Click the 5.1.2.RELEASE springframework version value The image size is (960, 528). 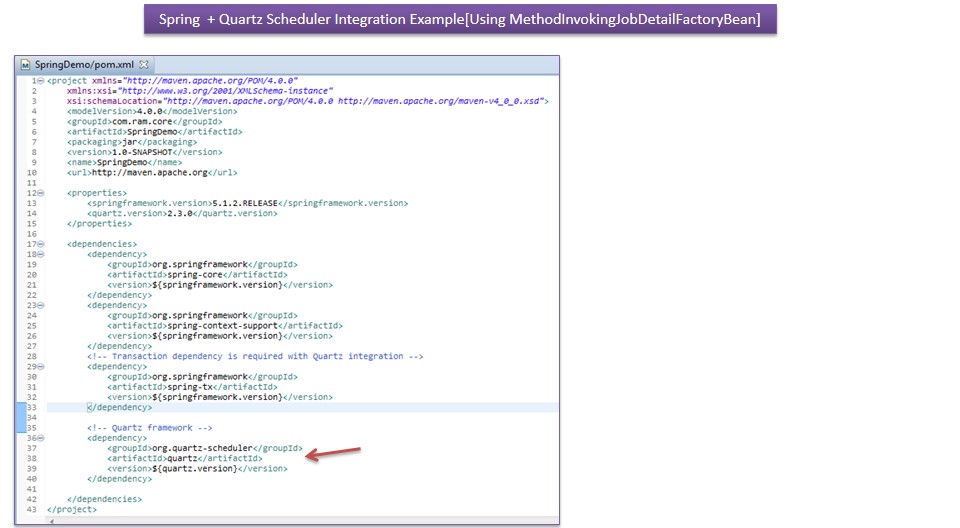(245, 203)
